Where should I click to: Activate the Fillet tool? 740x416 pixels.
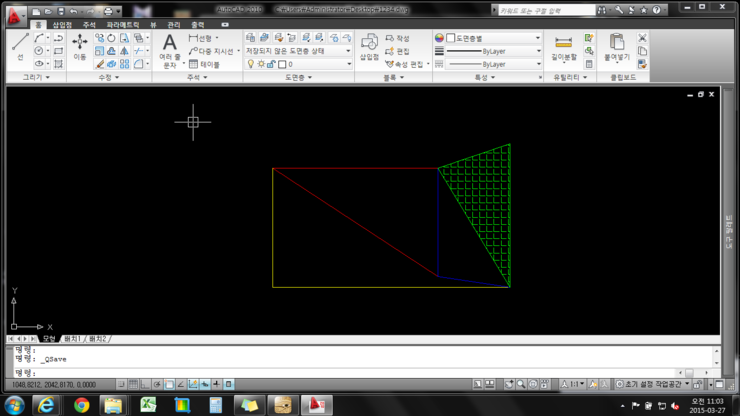(x=138, y=63)
